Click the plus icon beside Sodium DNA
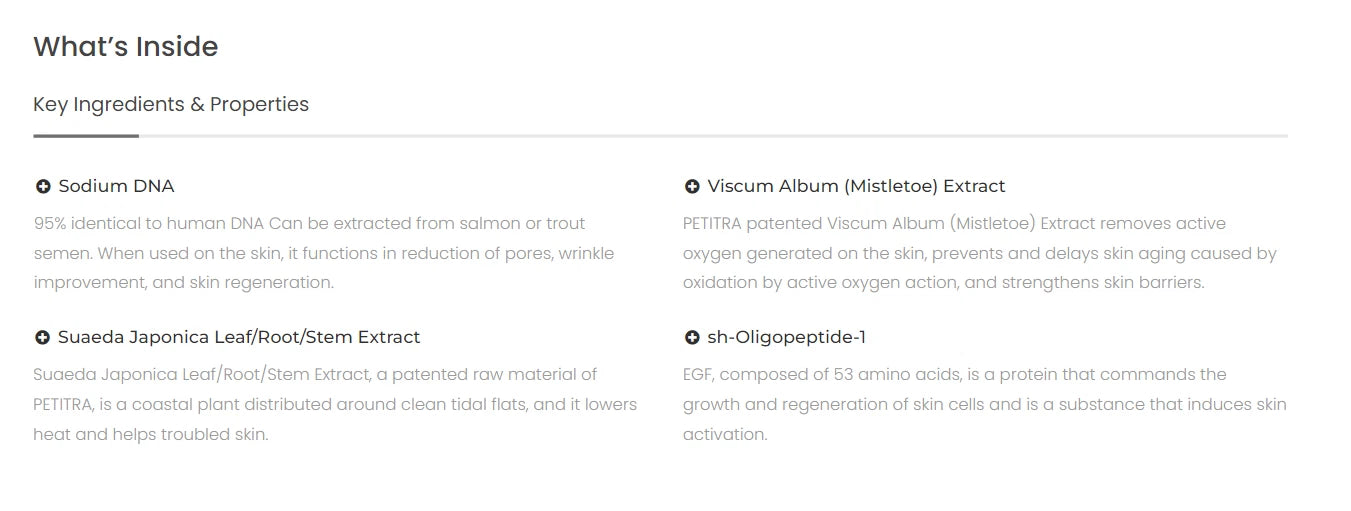 click(43, 187)
